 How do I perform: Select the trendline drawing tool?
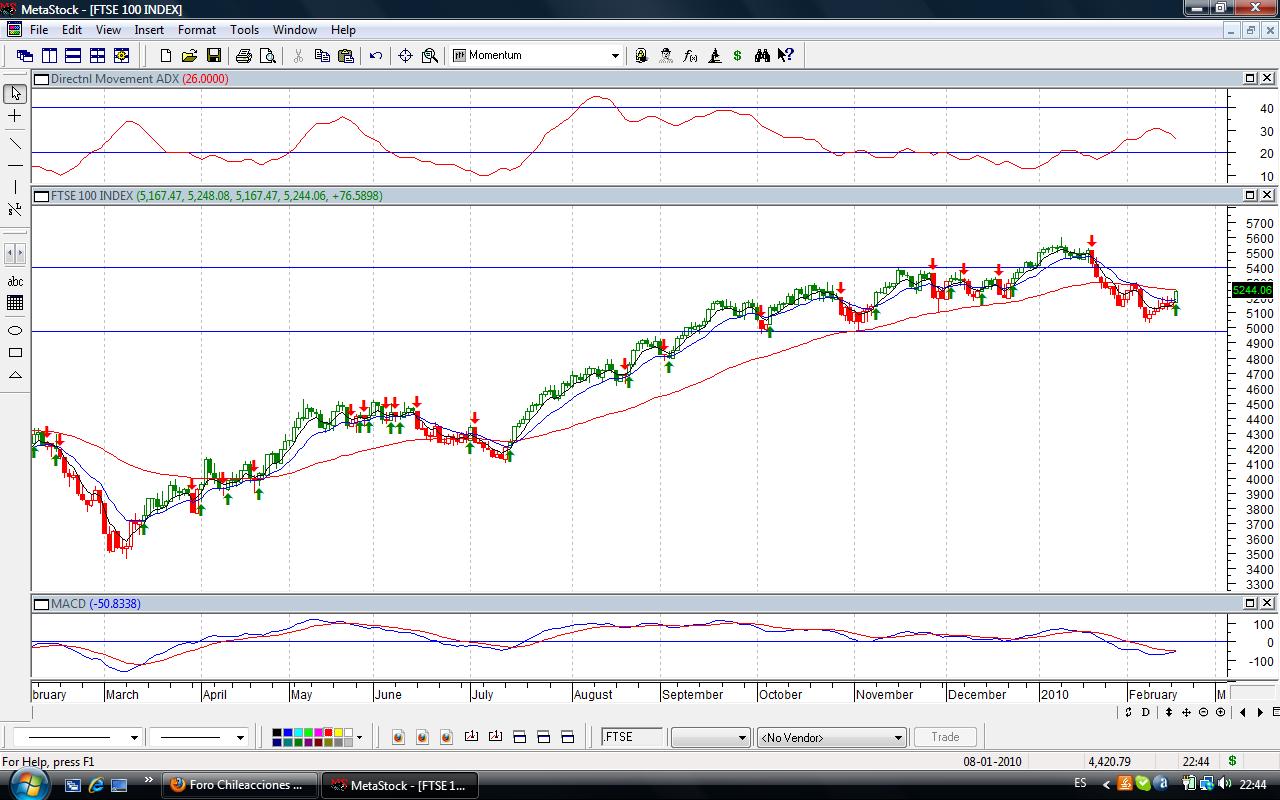coord(15,142)
